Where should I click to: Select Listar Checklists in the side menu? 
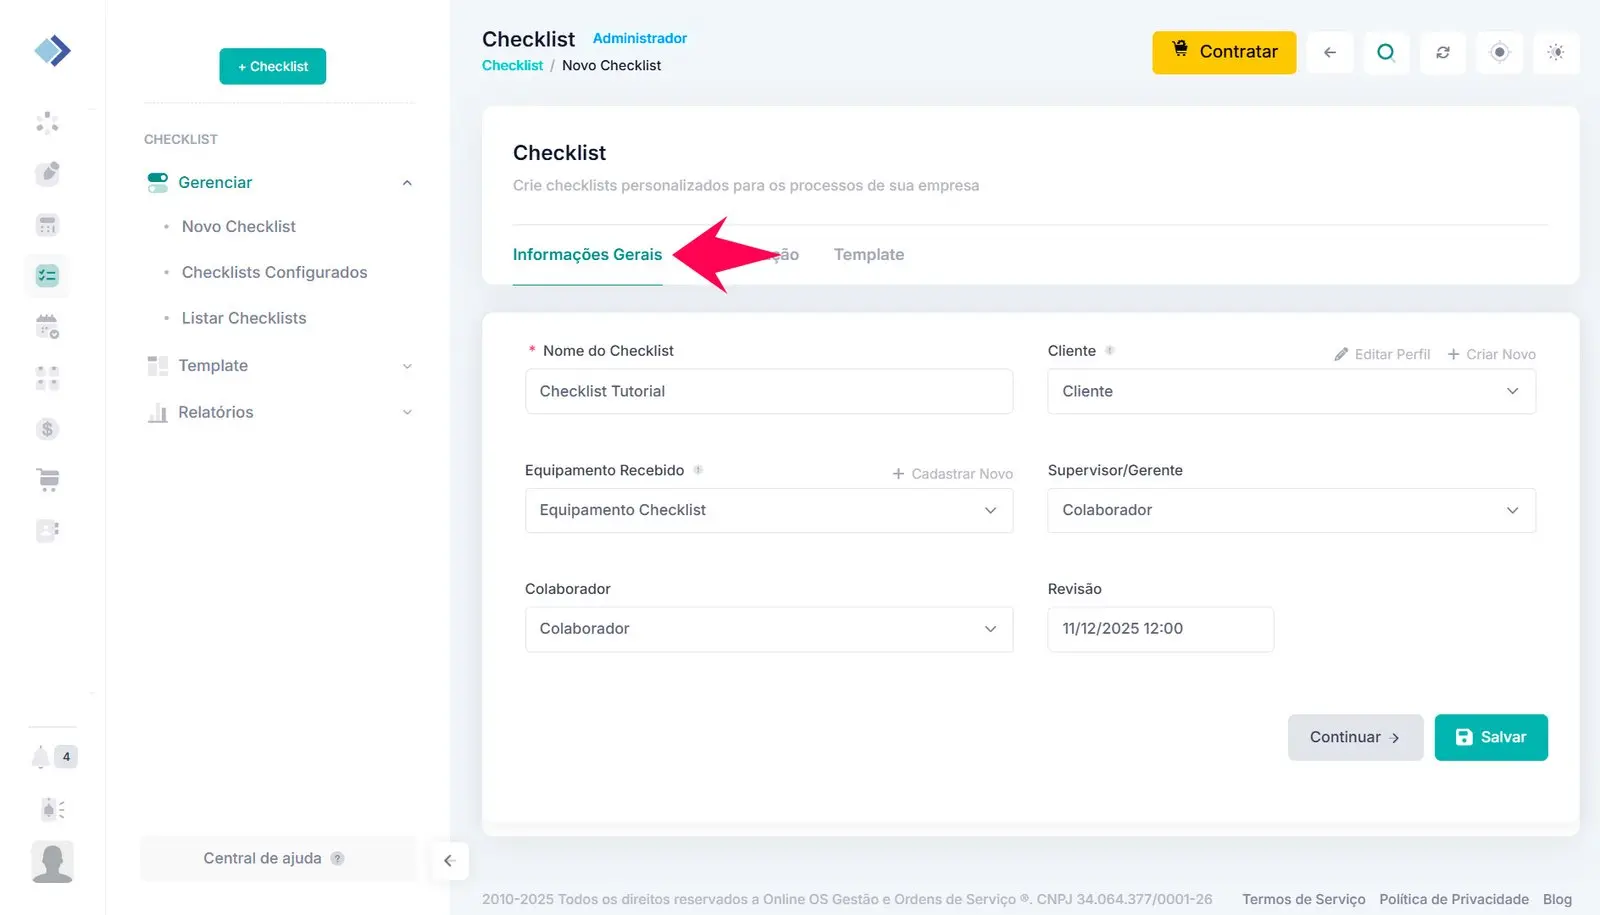(x=244, y=318)
